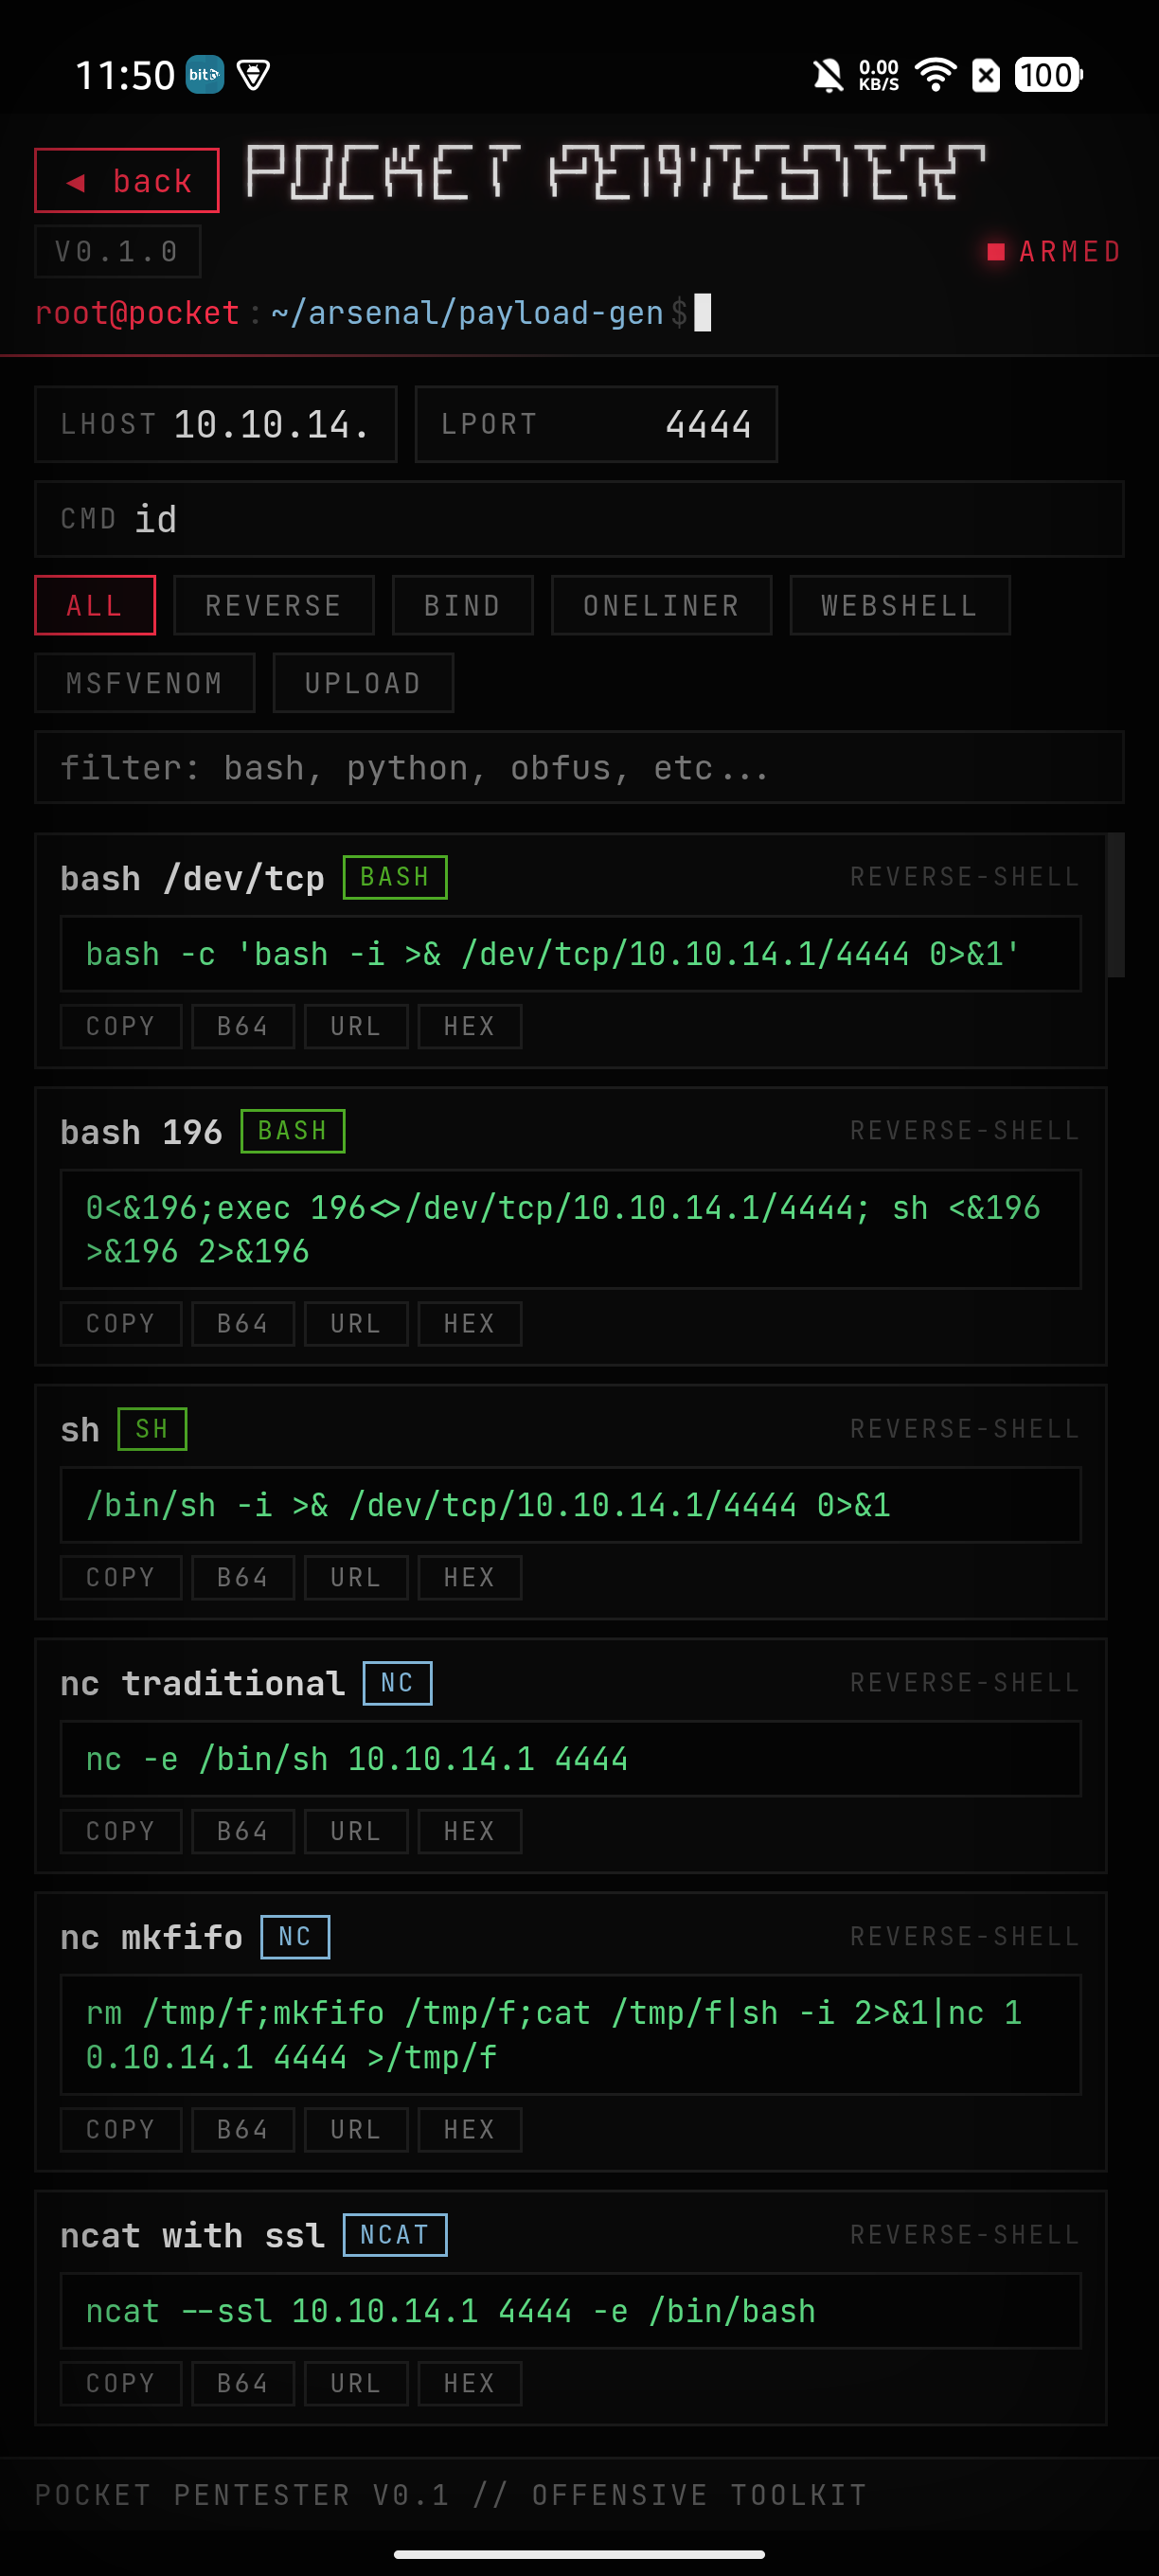Base64 encode the nc traditional payload
Screen dimensions: 1159x2576
(243, 1831)
